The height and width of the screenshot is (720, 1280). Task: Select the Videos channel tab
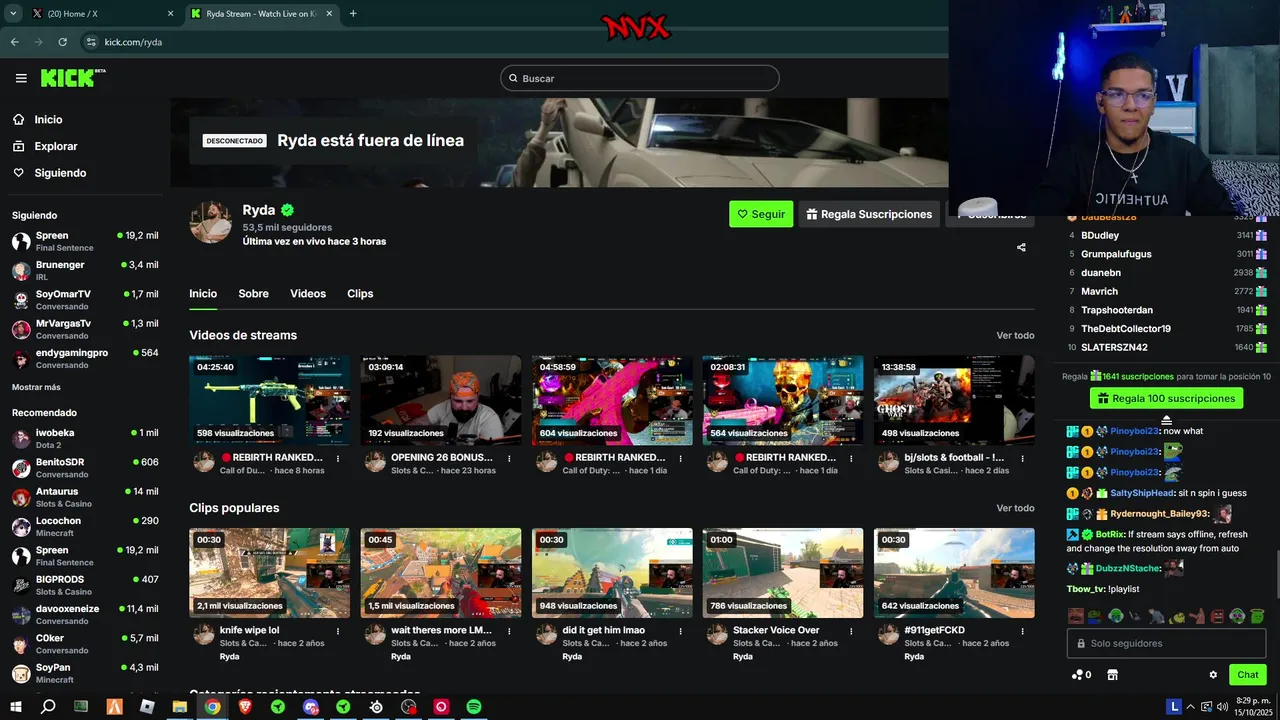tap(308, 294)
